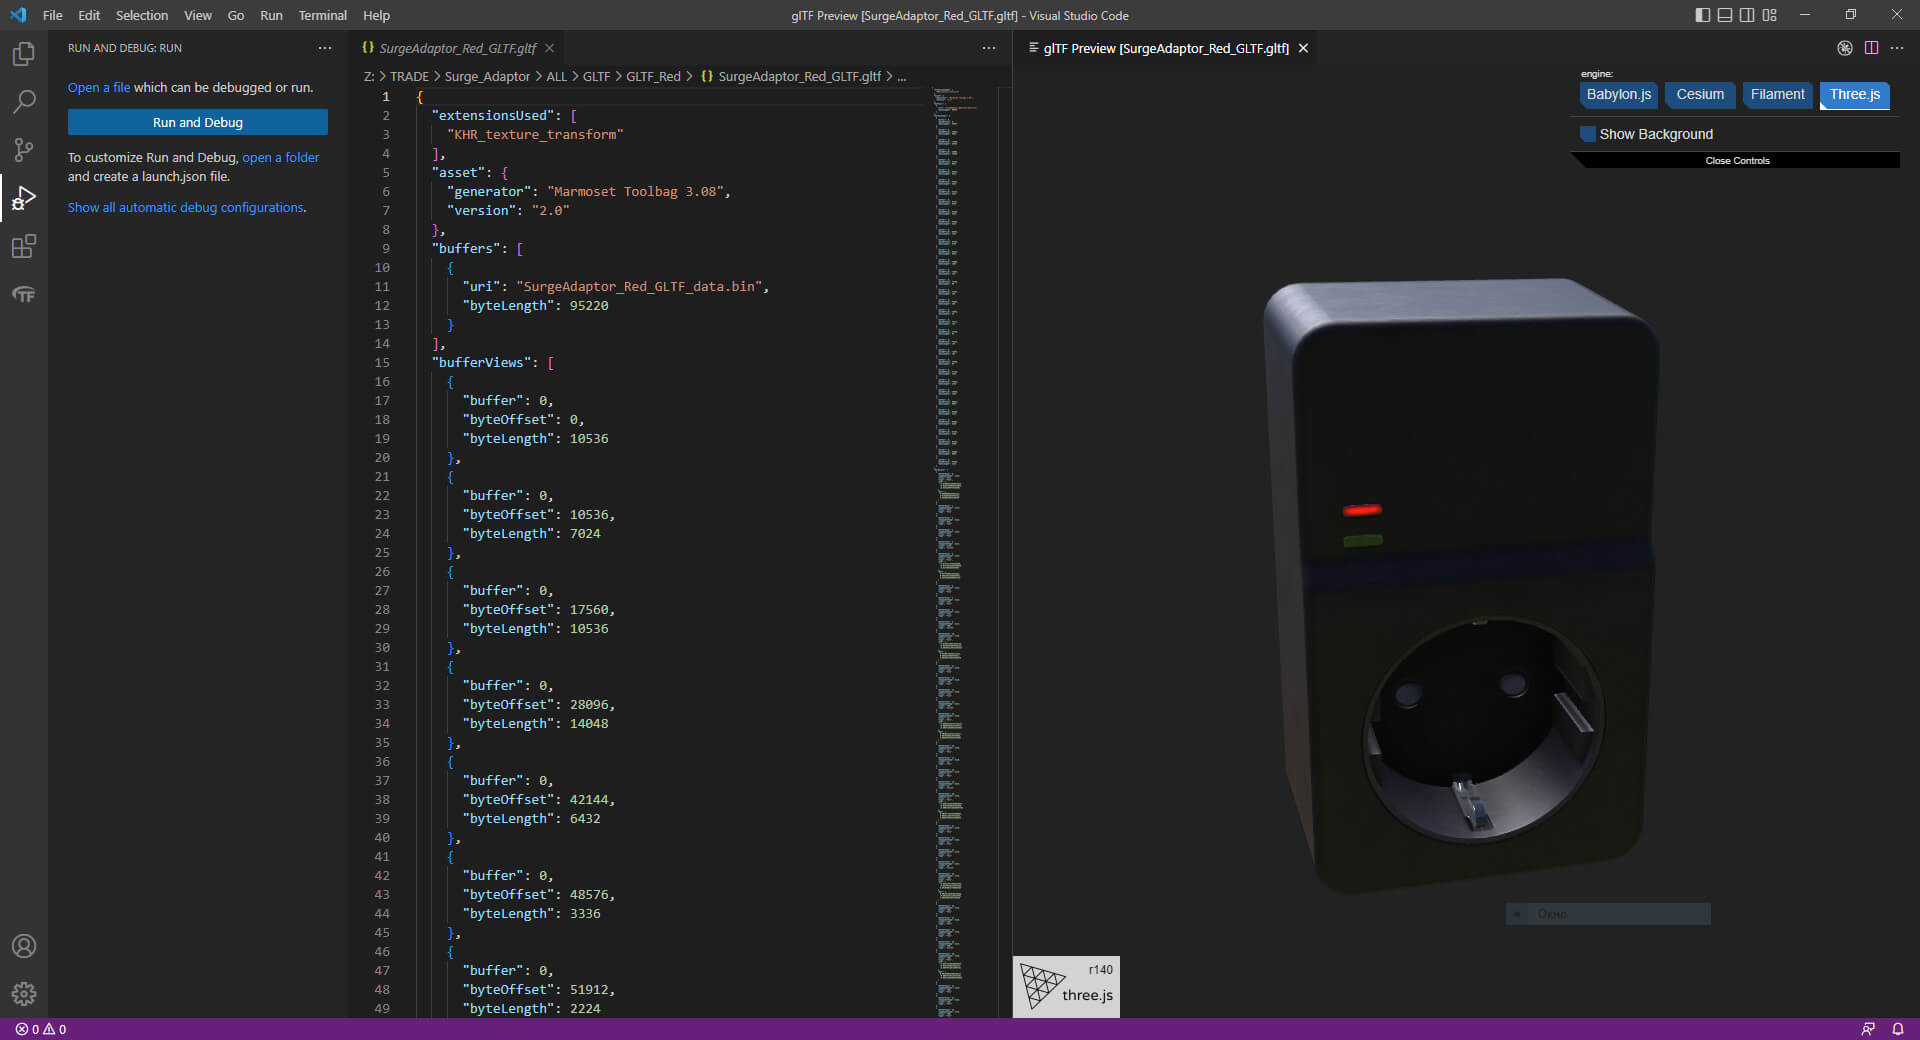Click Show all automatic debug configurations link
Viewport: 1920px width, 1040px height.
(186, 208)
